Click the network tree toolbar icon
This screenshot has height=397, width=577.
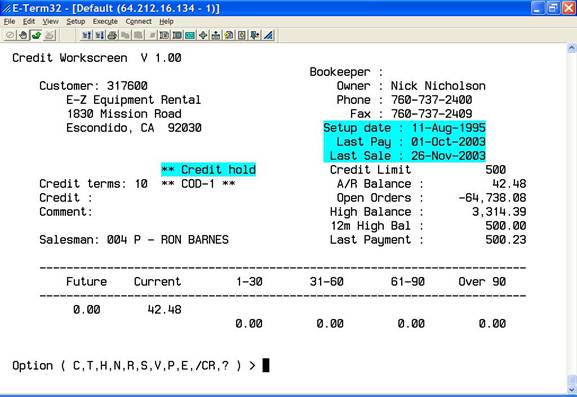pos(216,35)
